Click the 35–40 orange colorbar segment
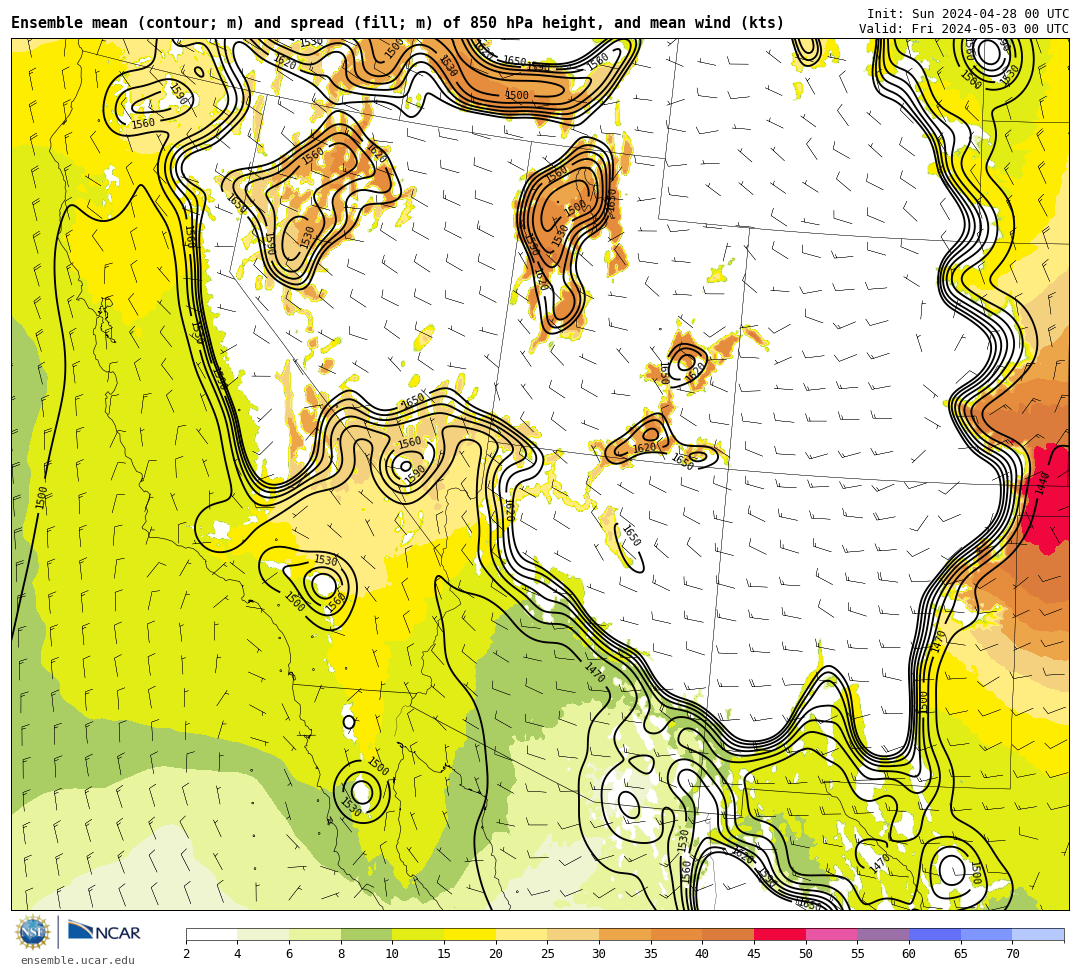The height and width of the screenshot is (973, 1080). point(676,934)
